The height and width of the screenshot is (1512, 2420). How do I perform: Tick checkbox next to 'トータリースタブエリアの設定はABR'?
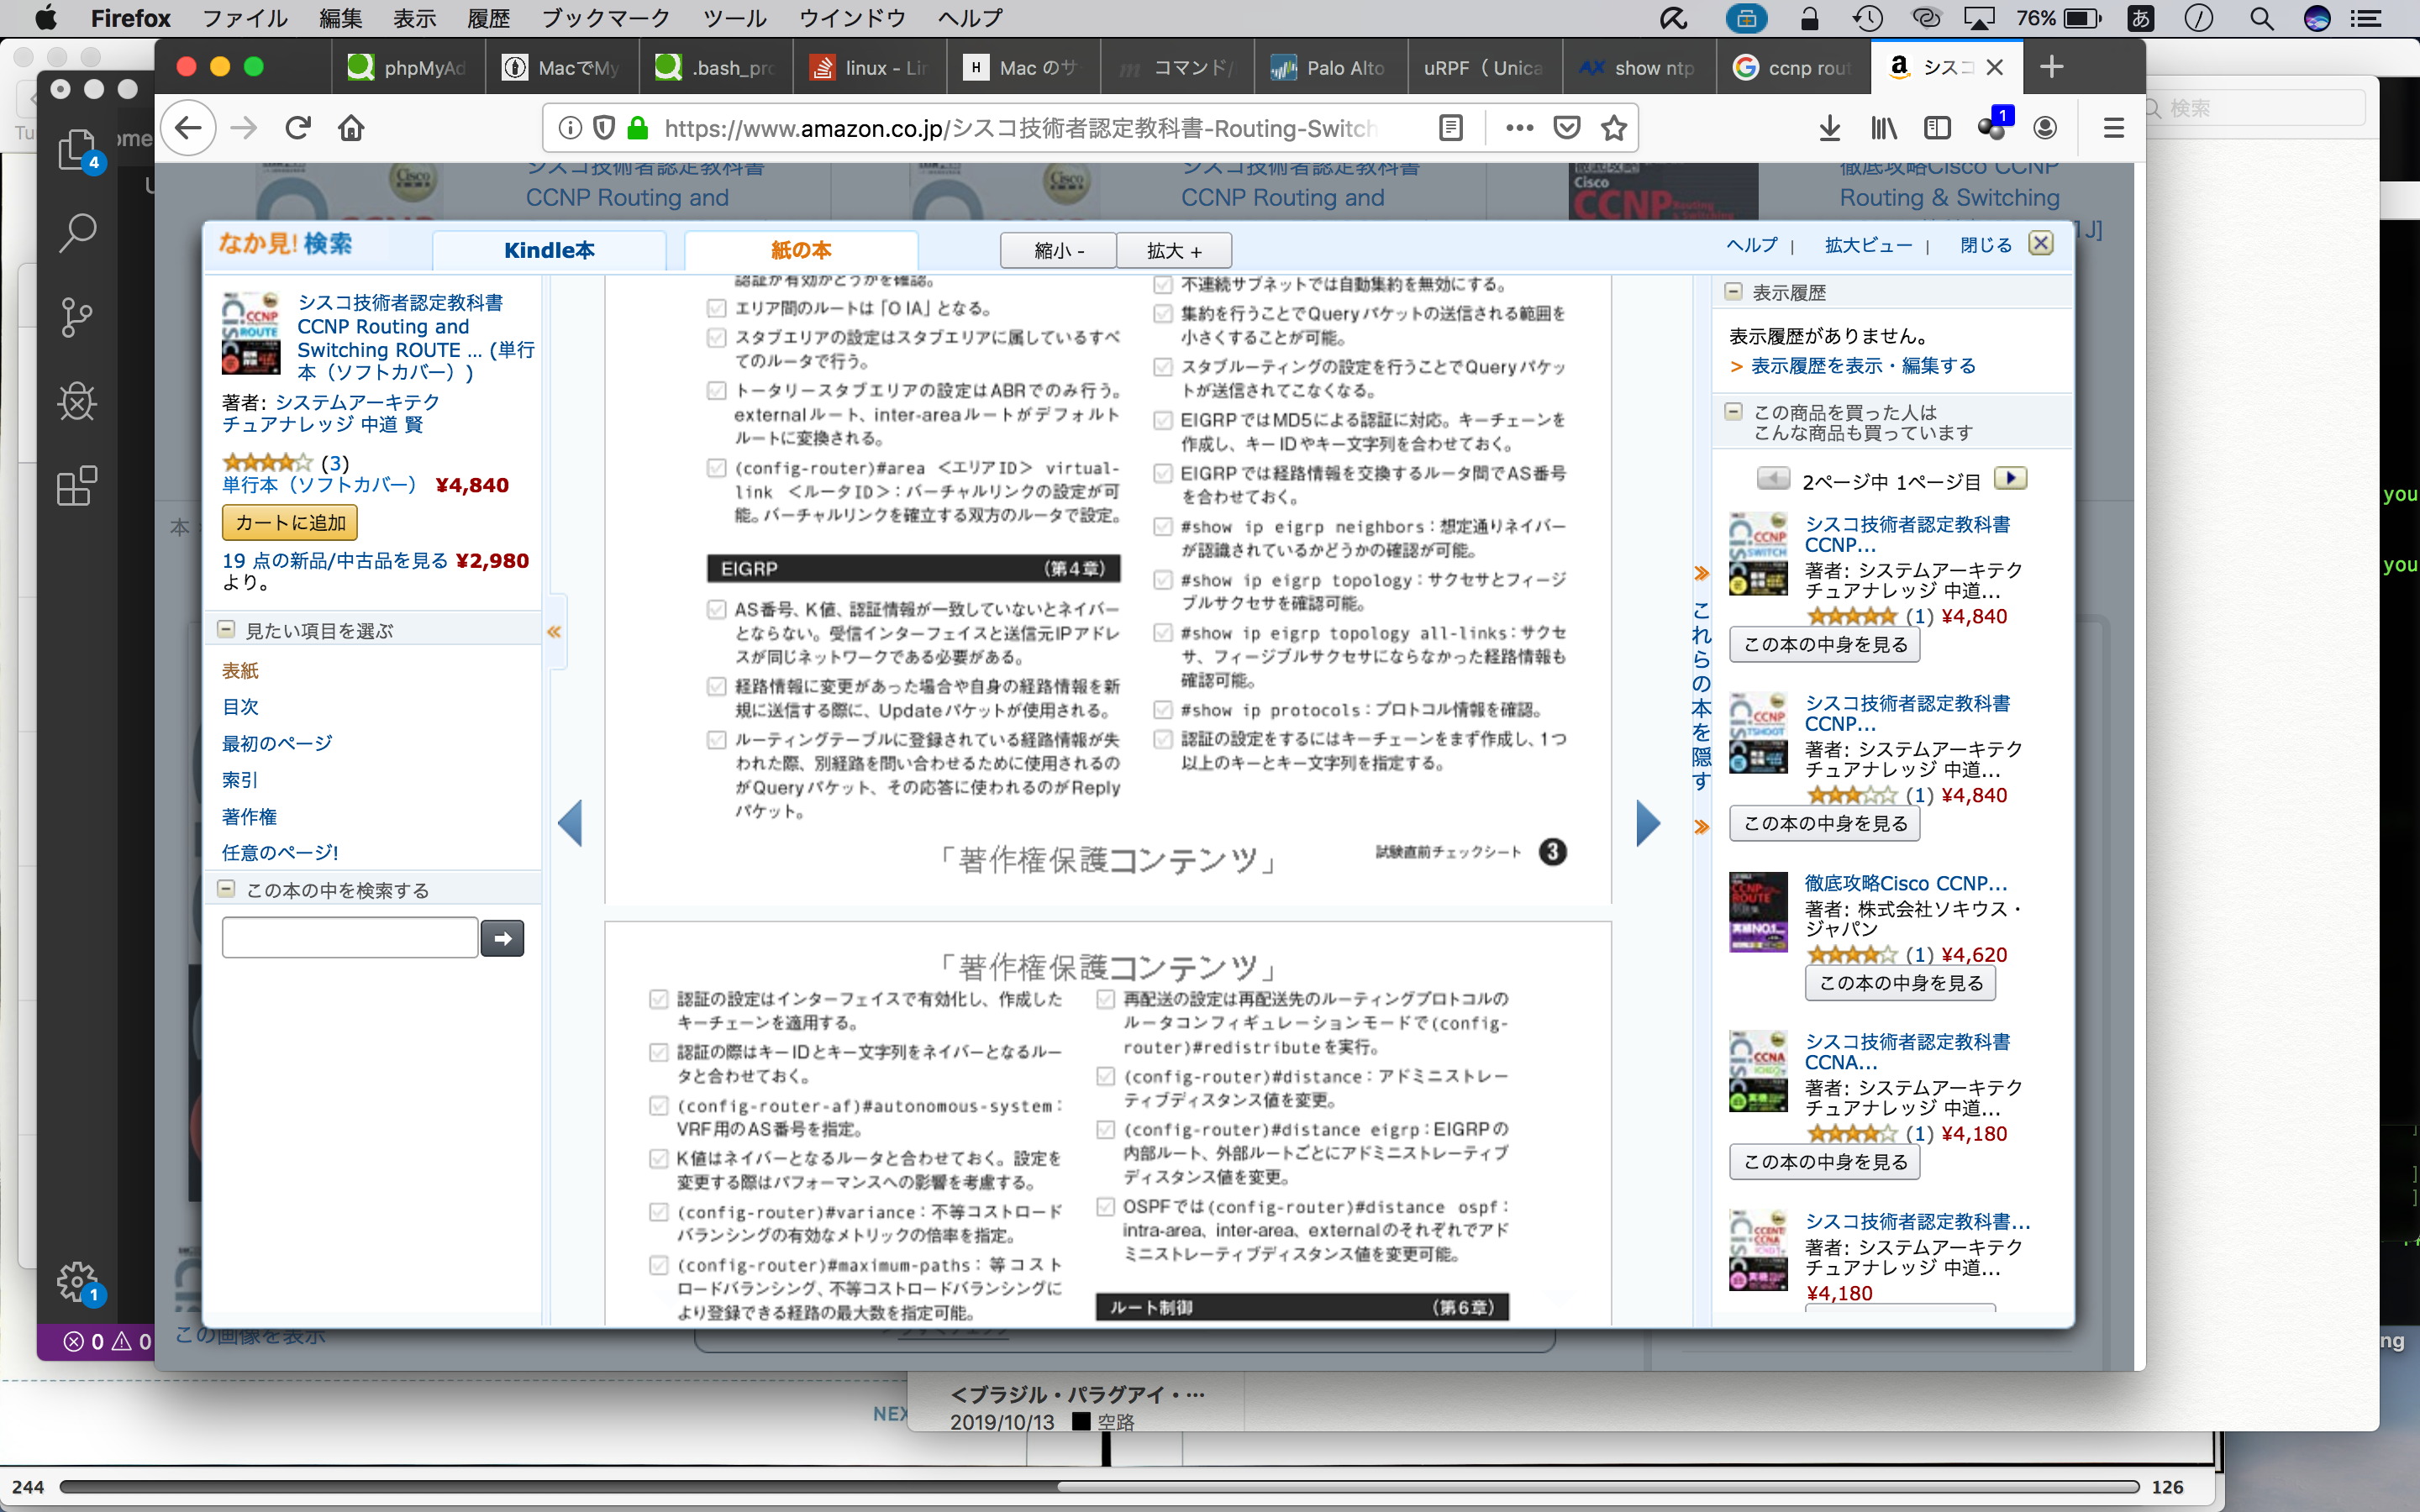[x=716, y=390]
